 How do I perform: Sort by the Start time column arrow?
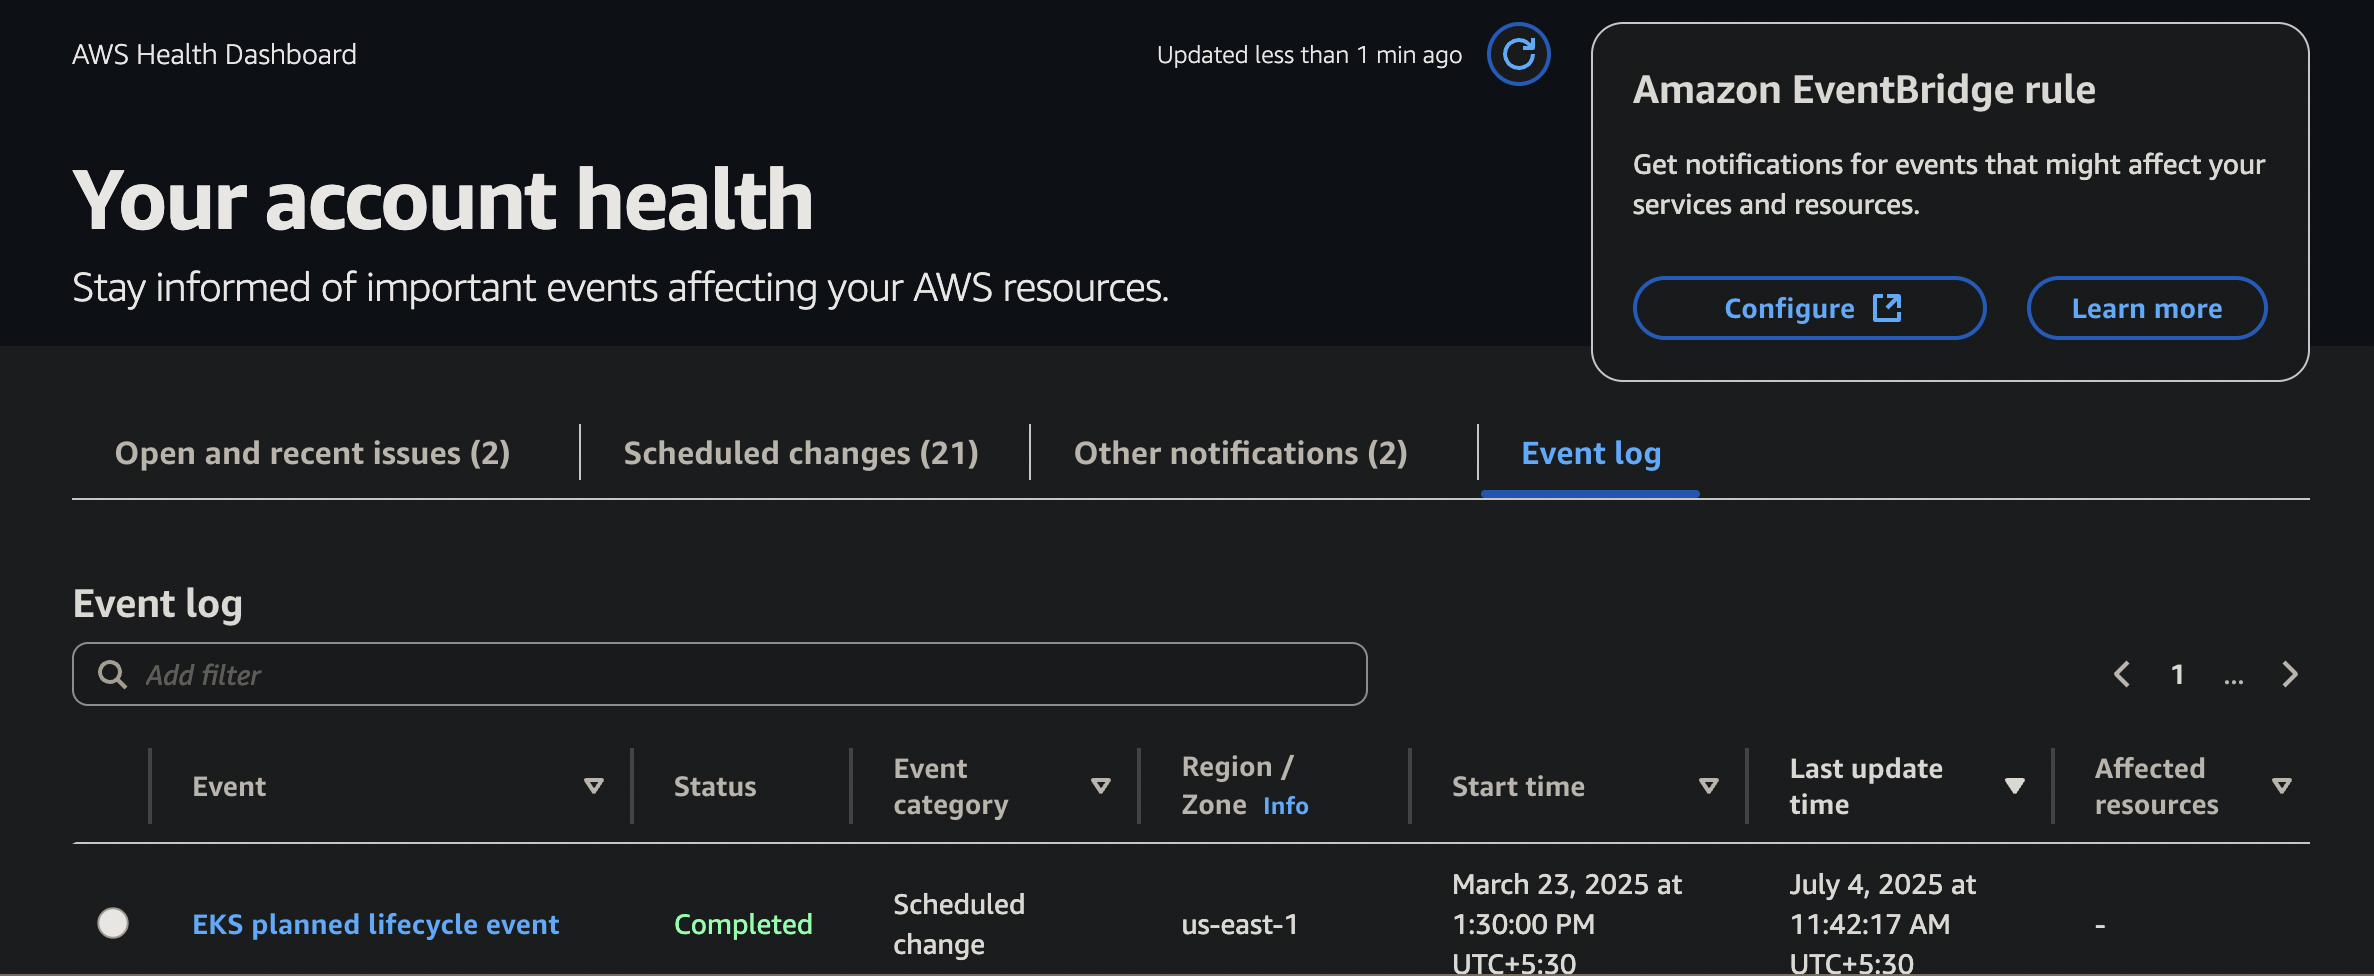(1709, 786)
